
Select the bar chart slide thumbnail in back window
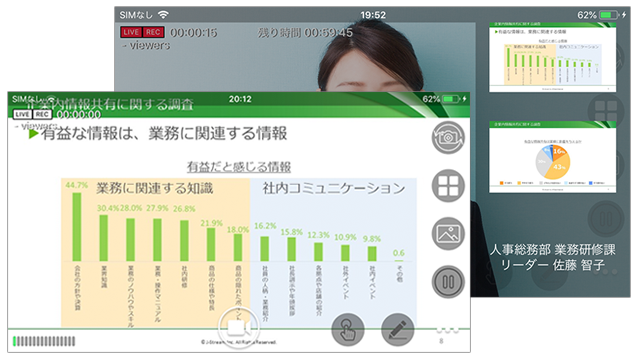pos(553,57)
